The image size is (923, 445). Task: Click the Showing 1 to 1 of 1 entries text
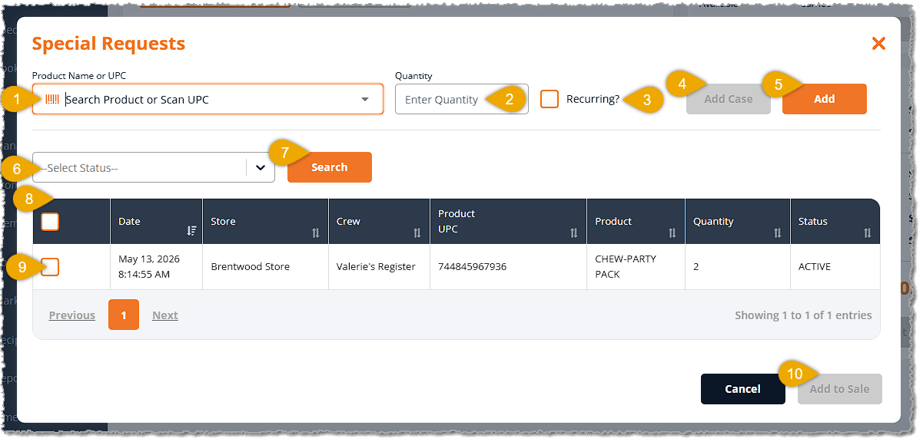click(x=804, y=316)
